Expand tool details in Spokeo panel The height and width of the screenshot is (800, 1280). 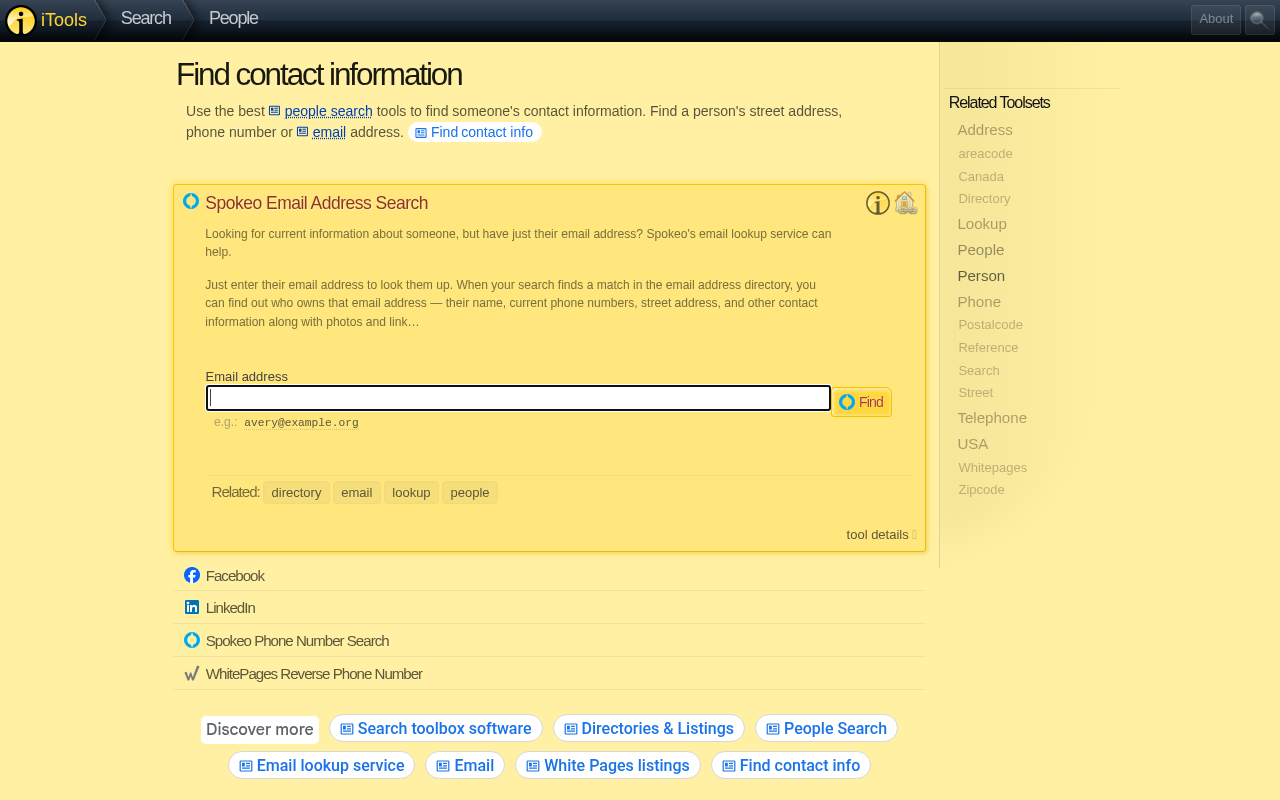(881, 535)
